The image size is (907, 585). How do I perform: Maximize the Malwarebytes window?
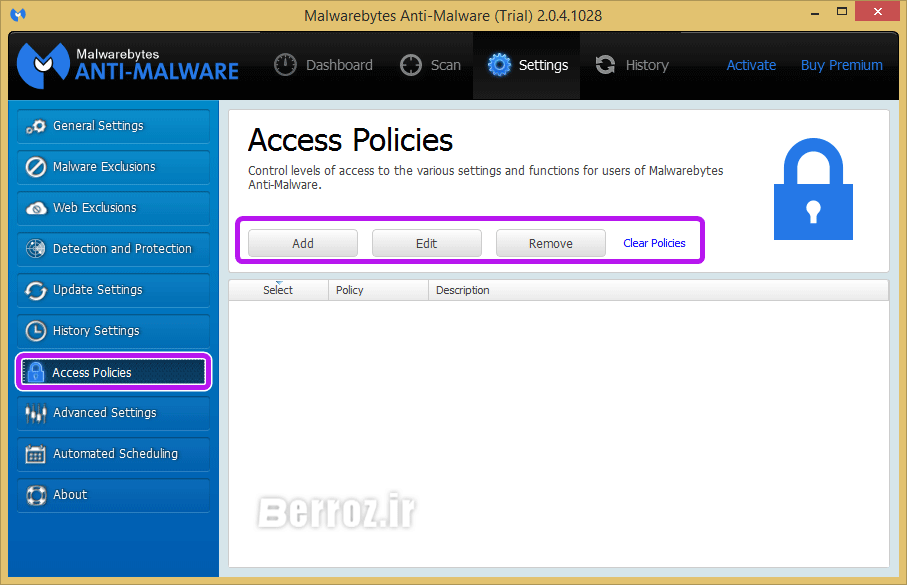coord(842,12)
